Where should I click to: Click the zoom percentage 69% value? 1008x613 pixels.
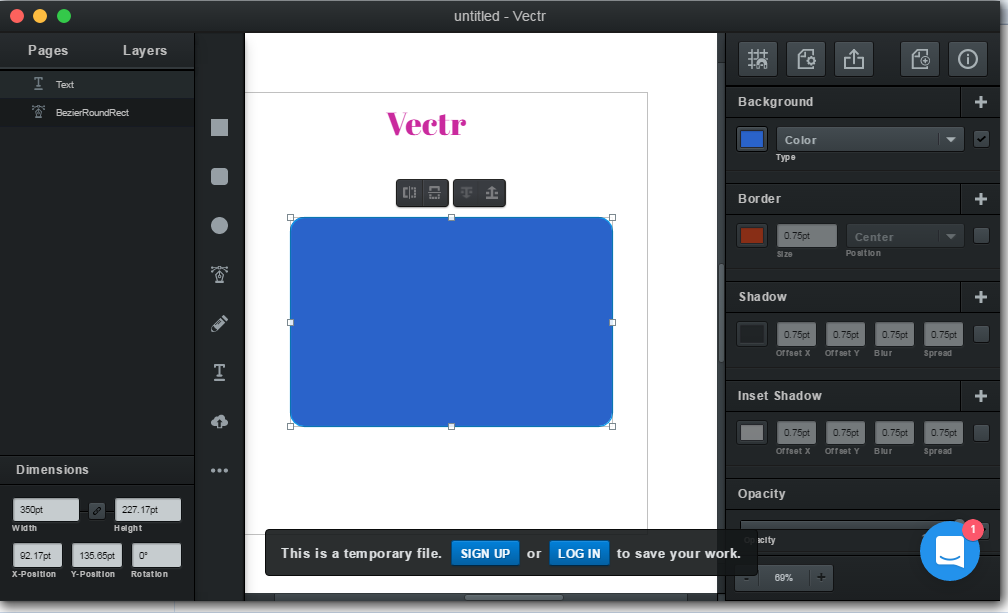[x=784, y=578]
